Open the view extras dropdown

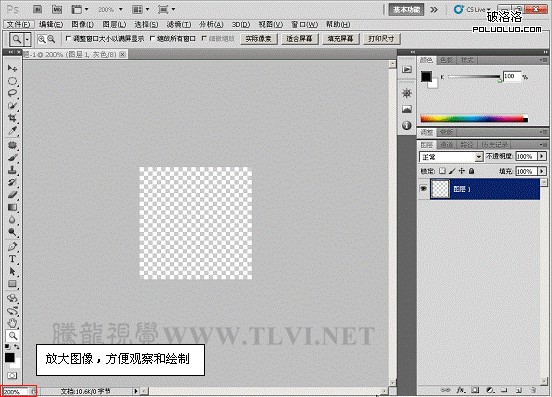pyautogui.click(x=80, y=10)
